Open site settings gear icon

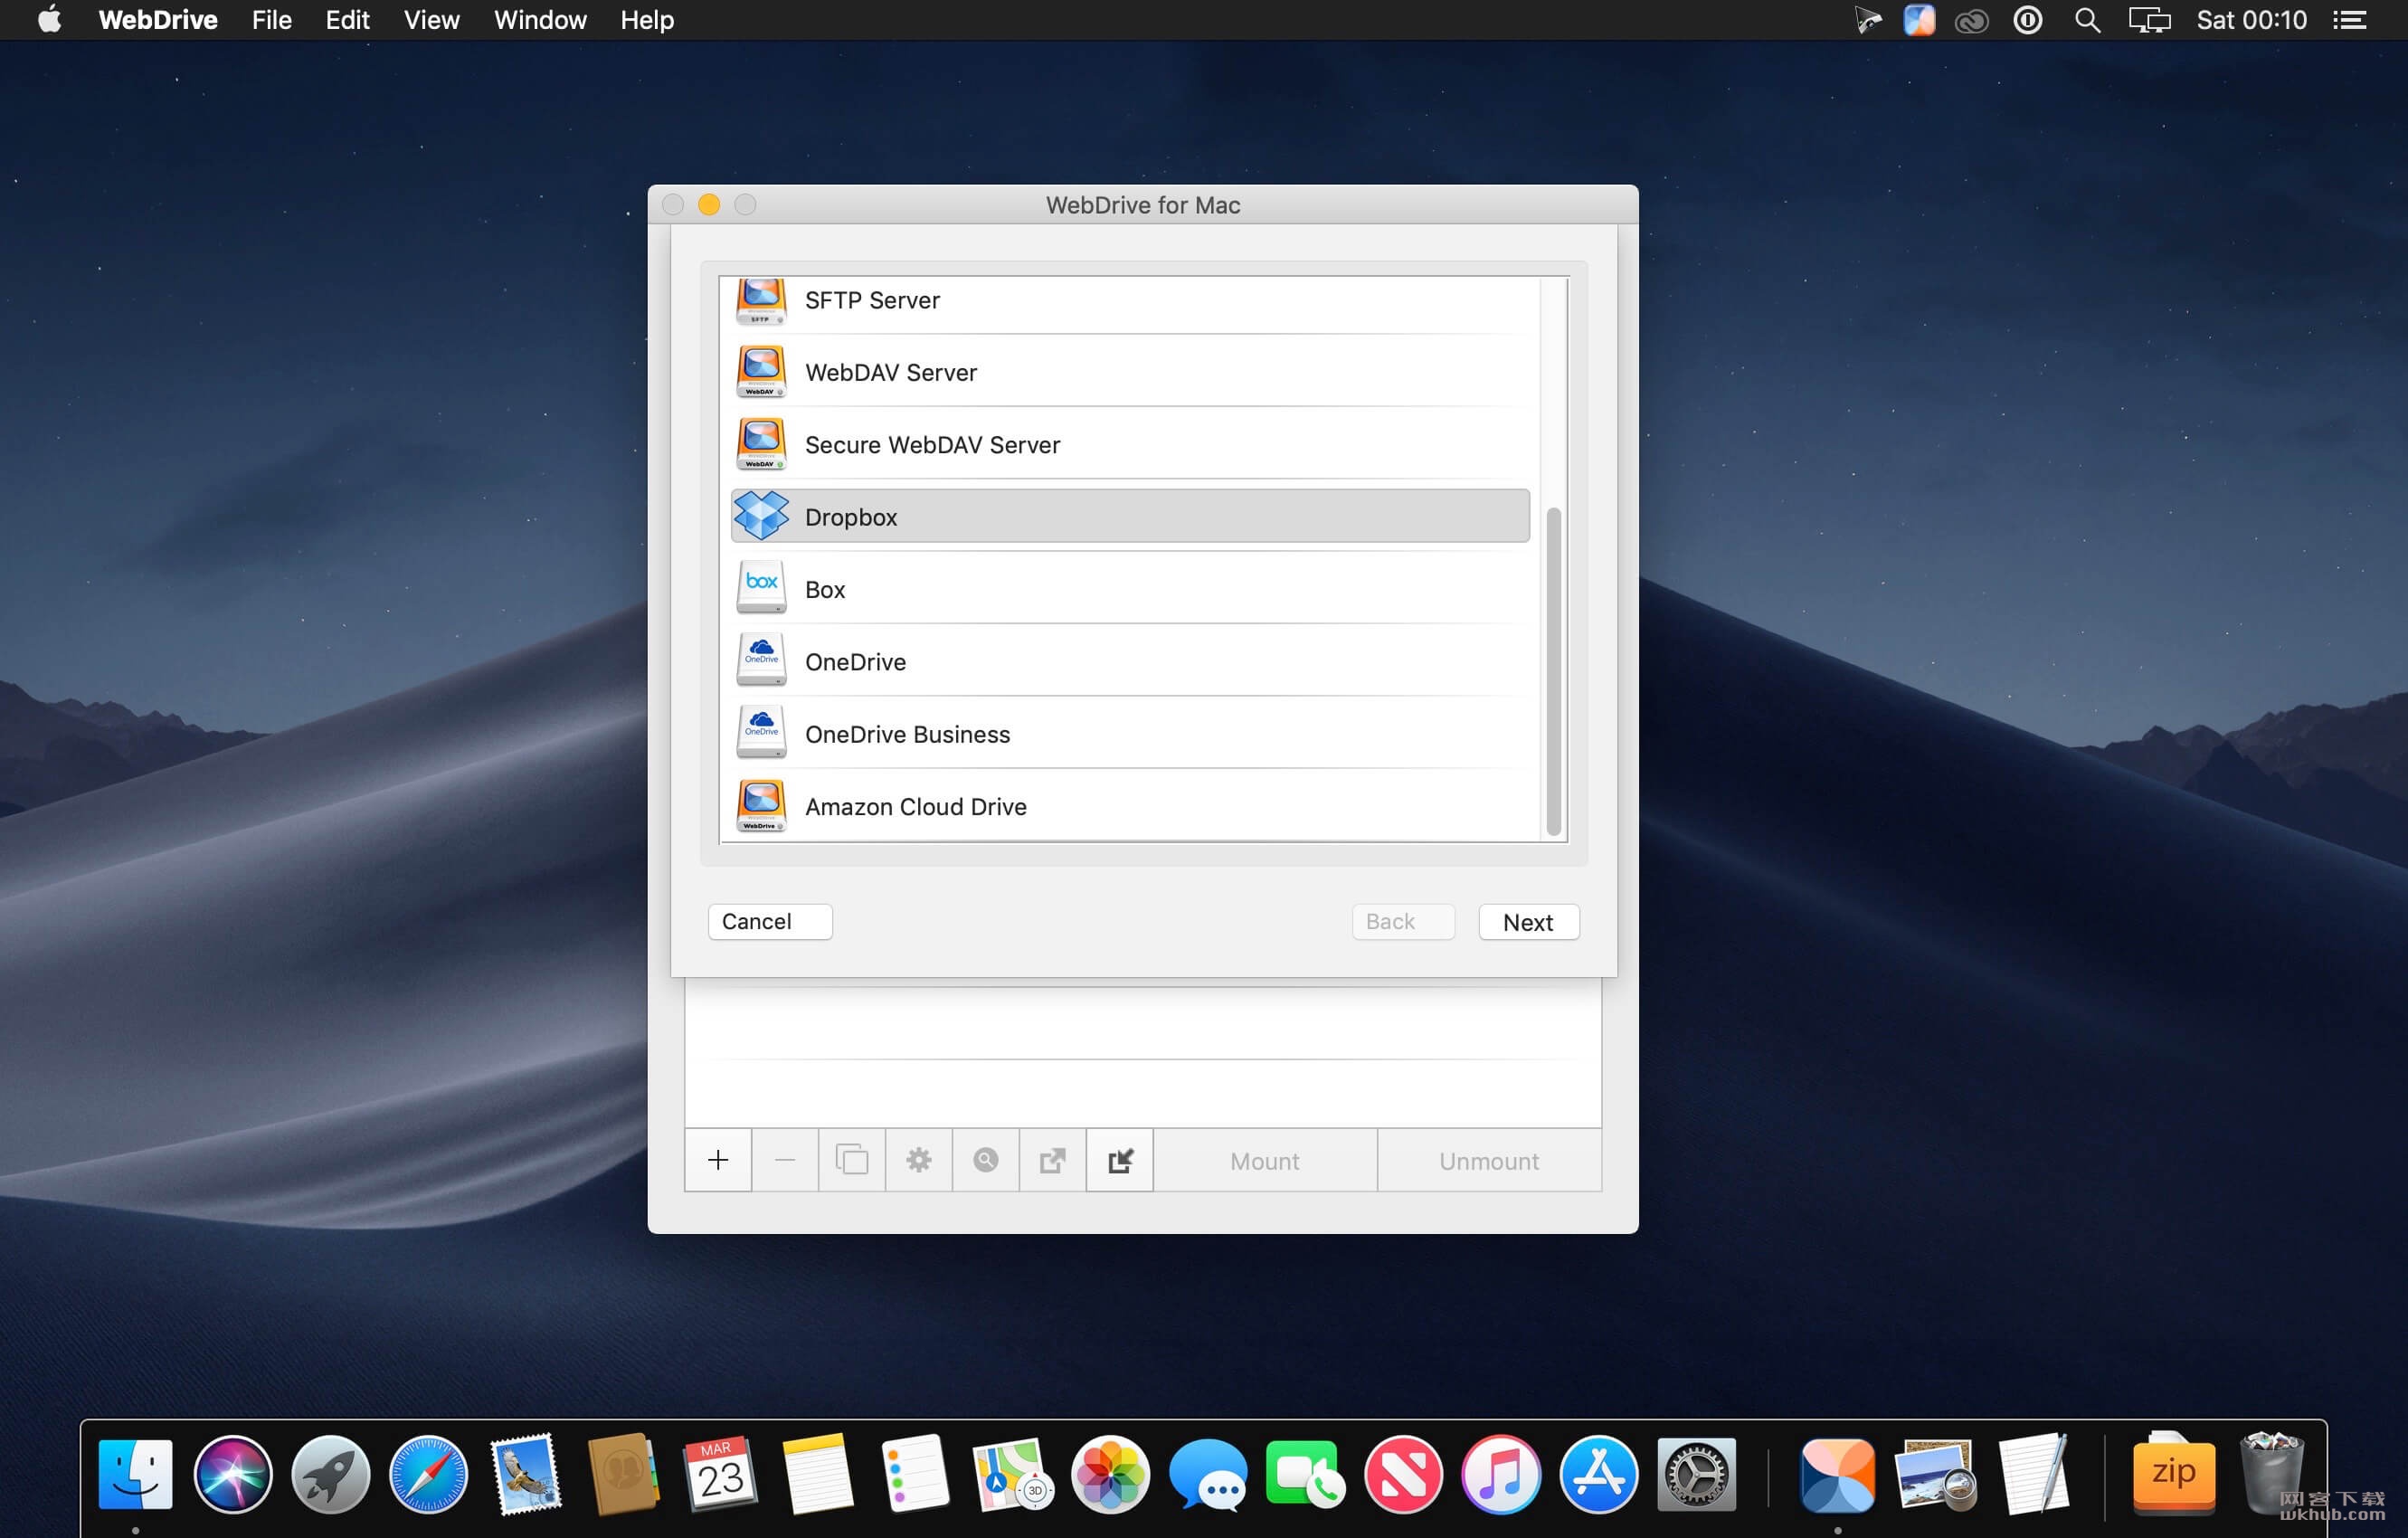[919, 1160]
